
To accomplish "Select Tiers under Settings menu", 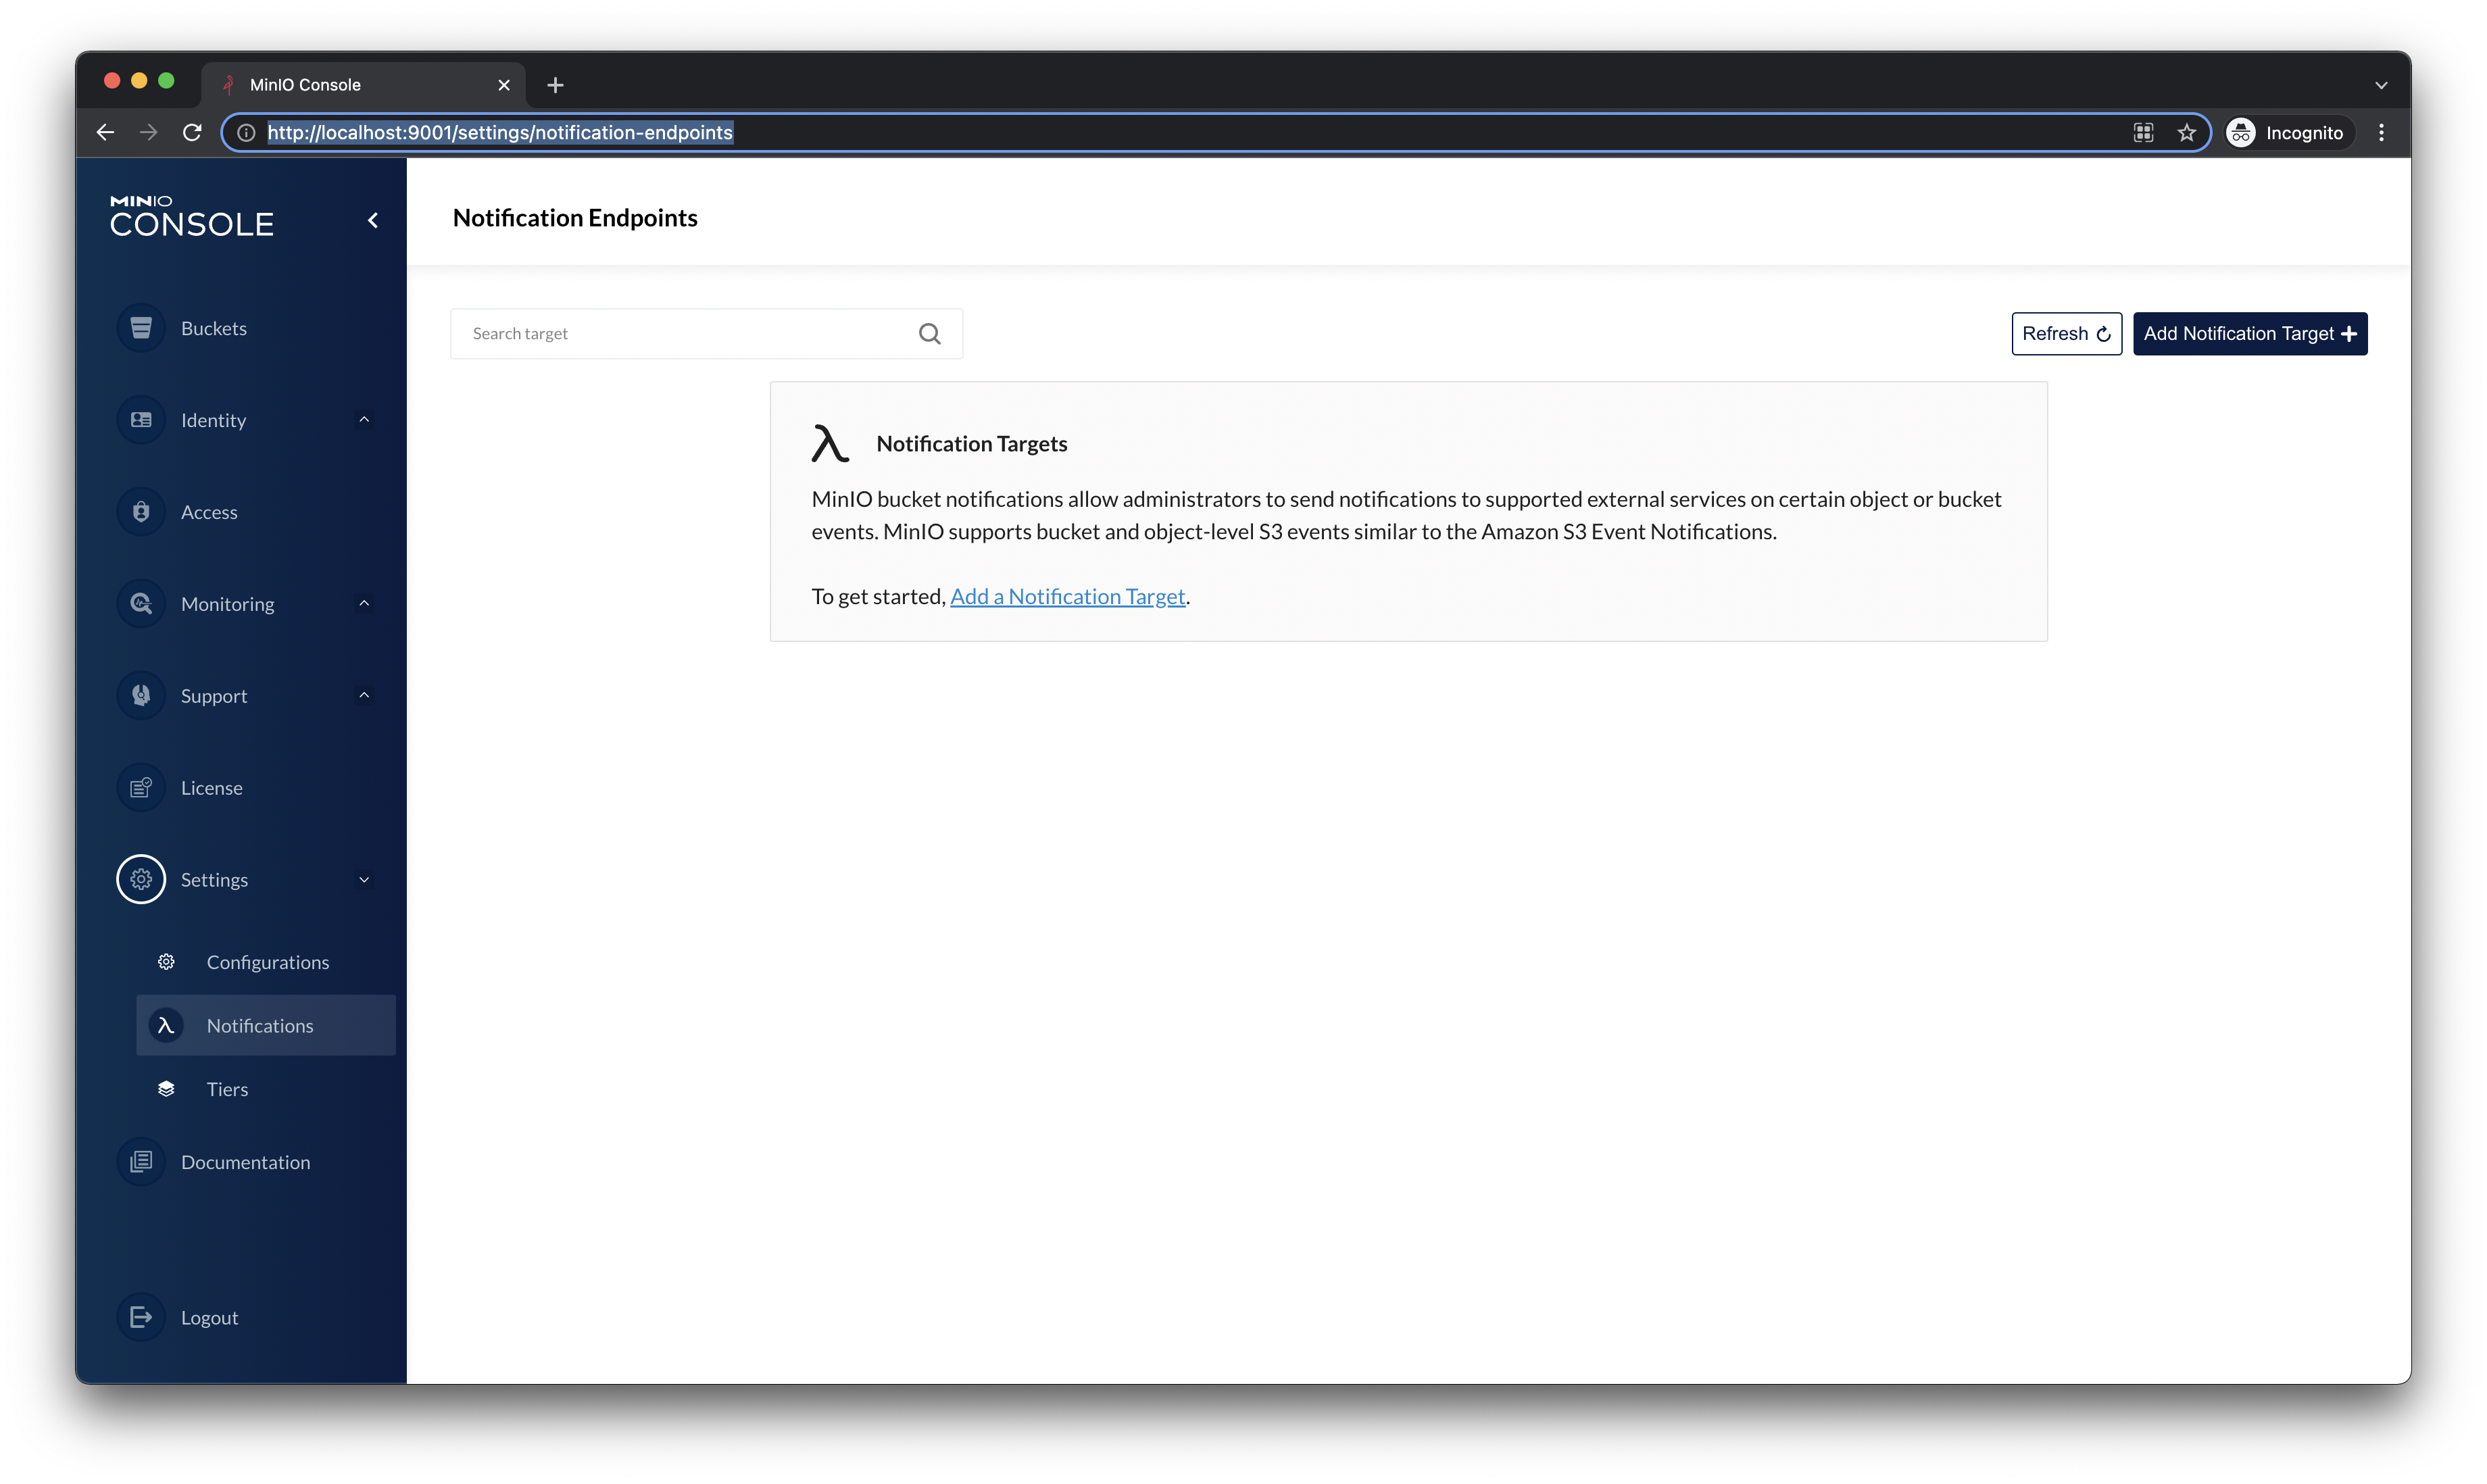I will pos(226,1087).
